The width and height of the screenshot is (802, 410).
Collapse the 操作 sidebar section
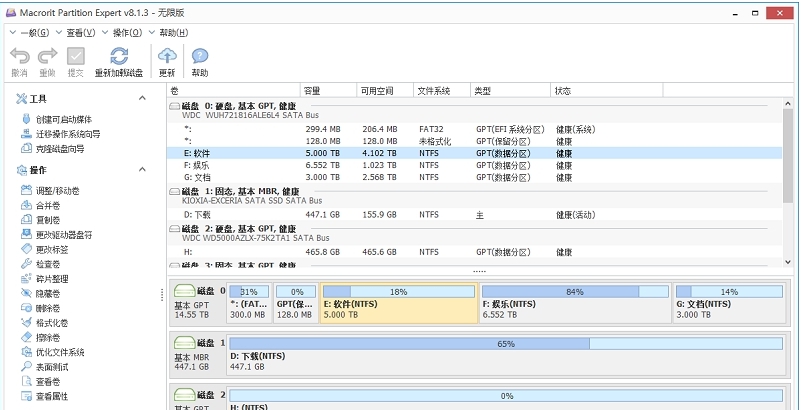click(142, 170)
